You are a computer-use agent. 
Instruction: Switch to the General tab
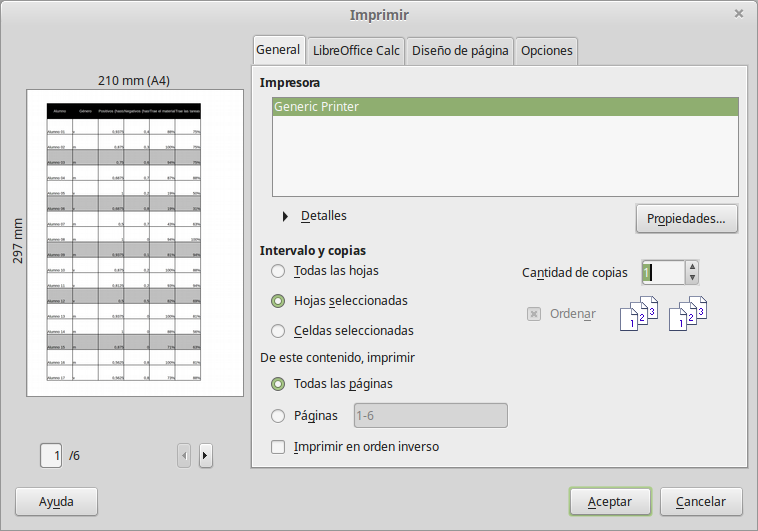[x=278, y=50]
